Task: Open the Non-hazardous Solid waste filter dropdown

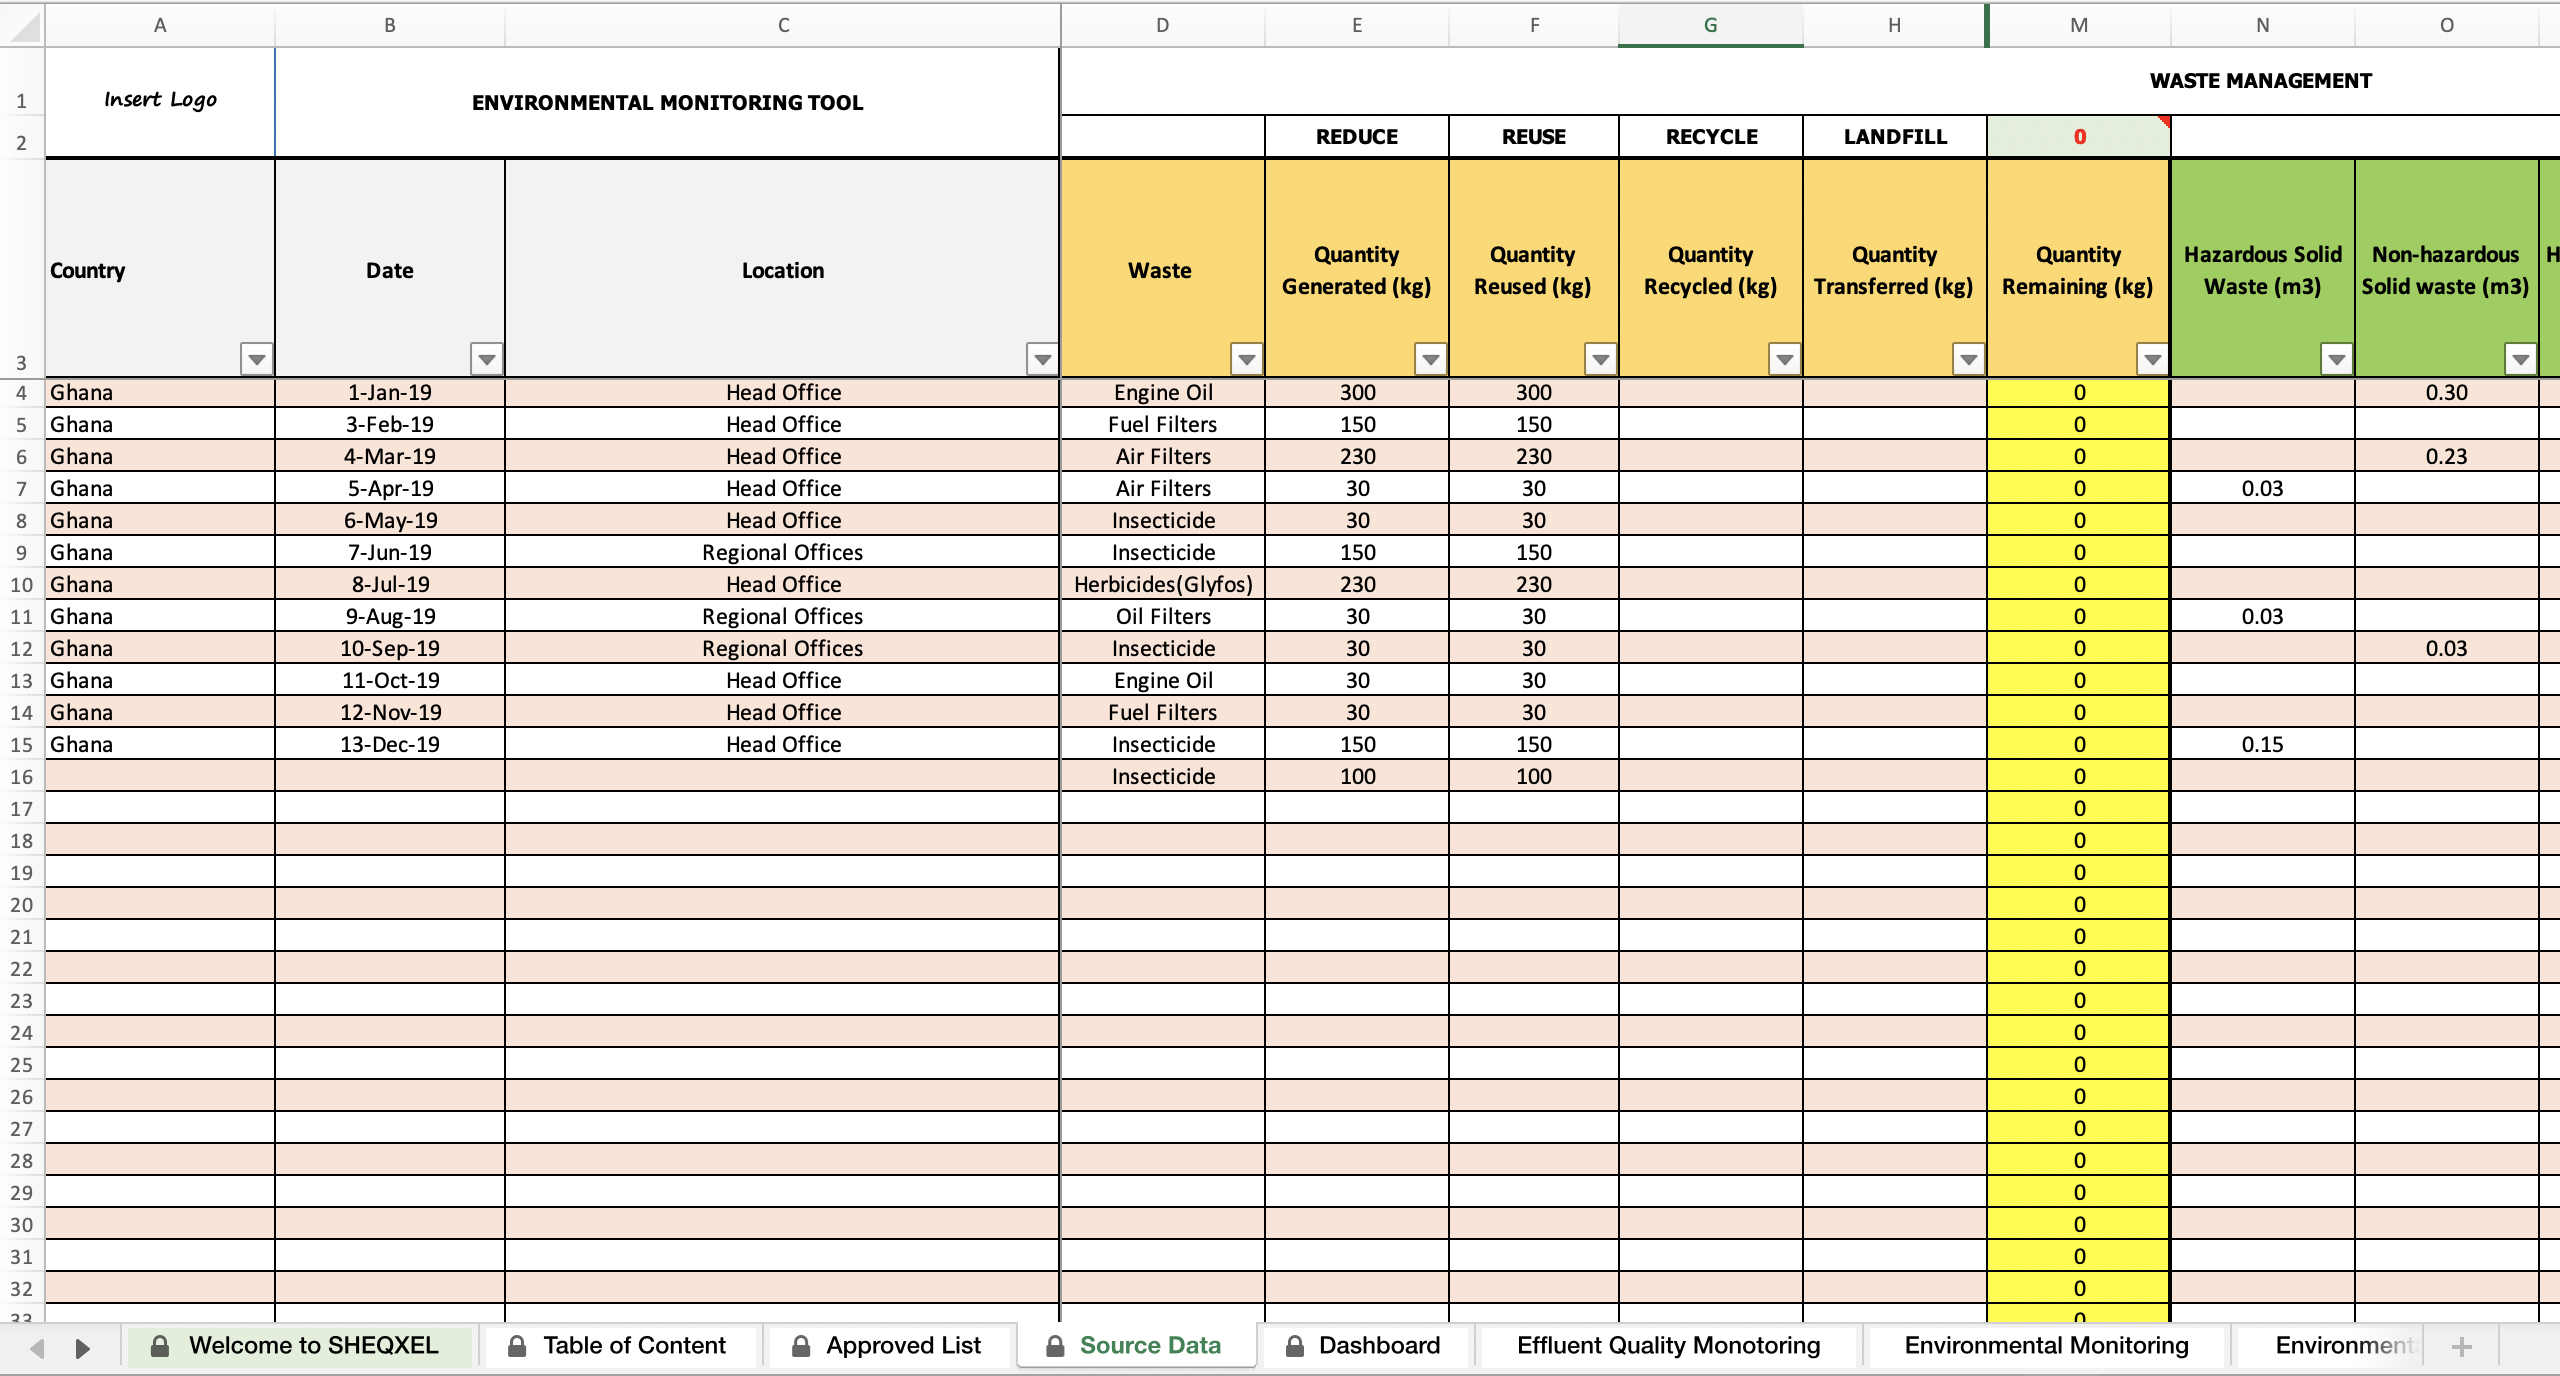Action: pyautogui.click(x=2520, y=359)
